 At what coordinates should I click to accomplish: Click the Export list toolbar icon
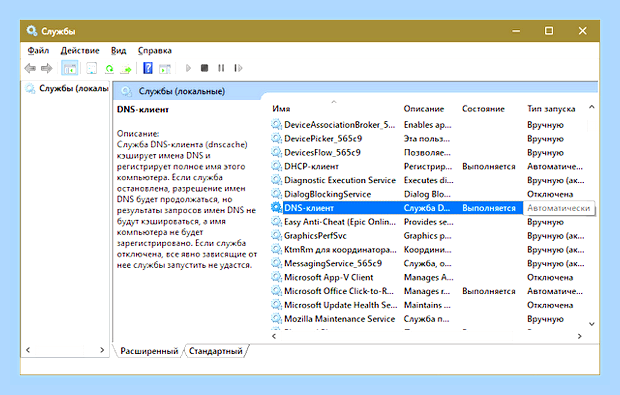(126, 68)
